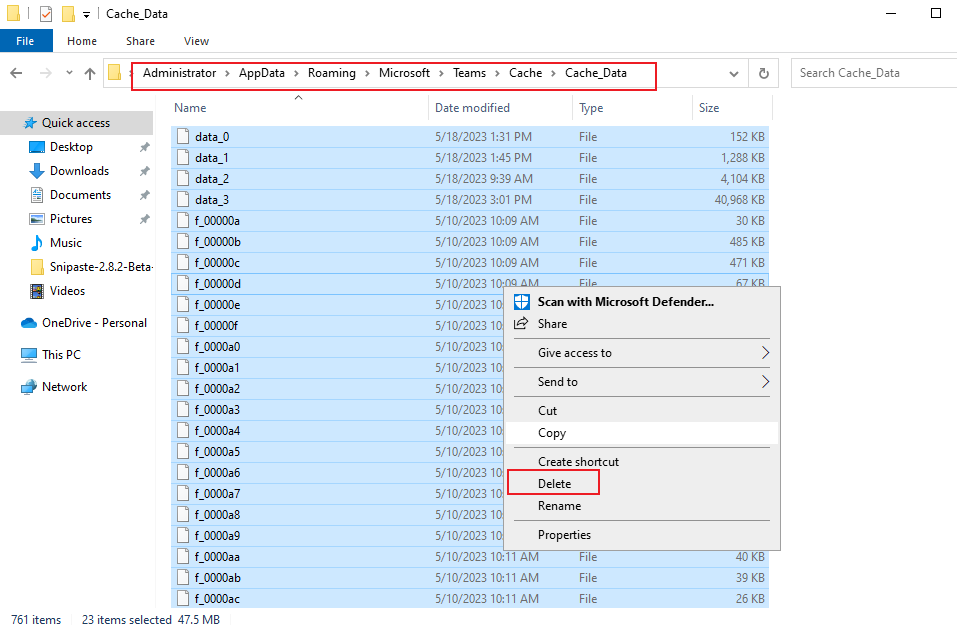The width and height of the screenshot is (957, 627).
Task: Click the 40,968 KB size cell
Action: [739, 200]
